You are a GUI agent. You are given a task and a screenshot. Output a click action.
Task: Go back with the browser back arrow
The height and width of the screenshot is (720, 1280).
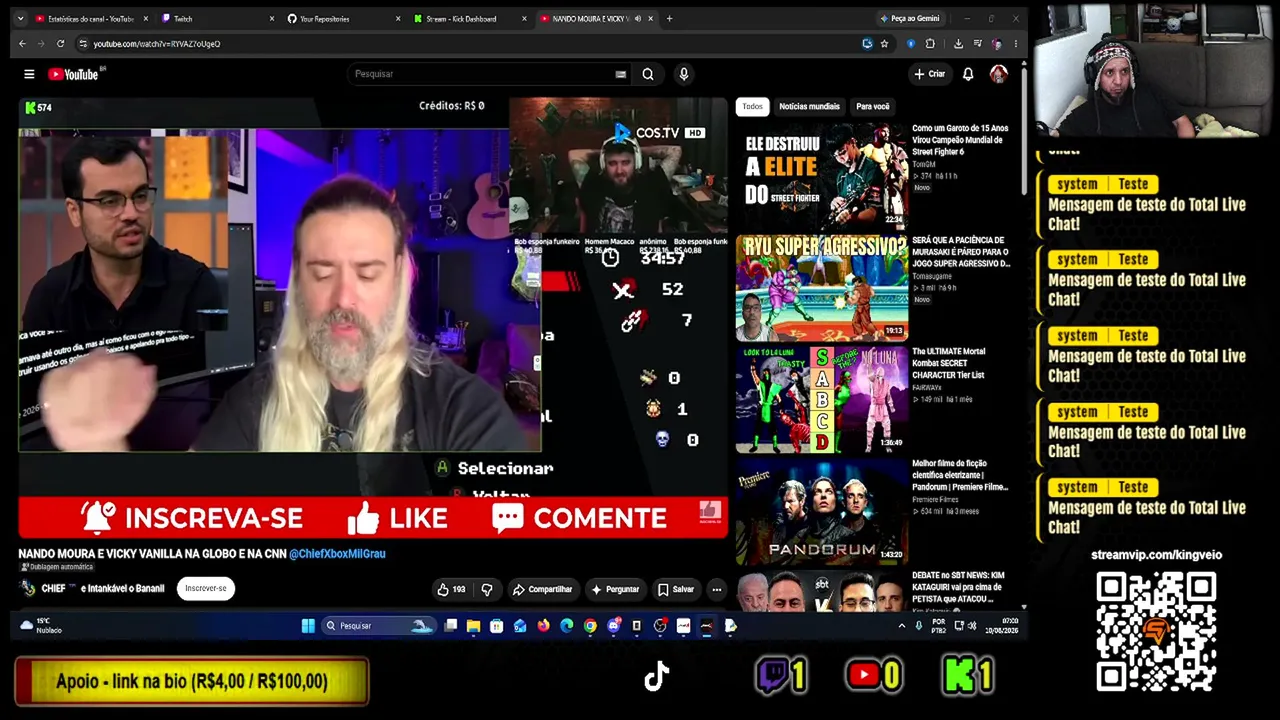point(22,44)
